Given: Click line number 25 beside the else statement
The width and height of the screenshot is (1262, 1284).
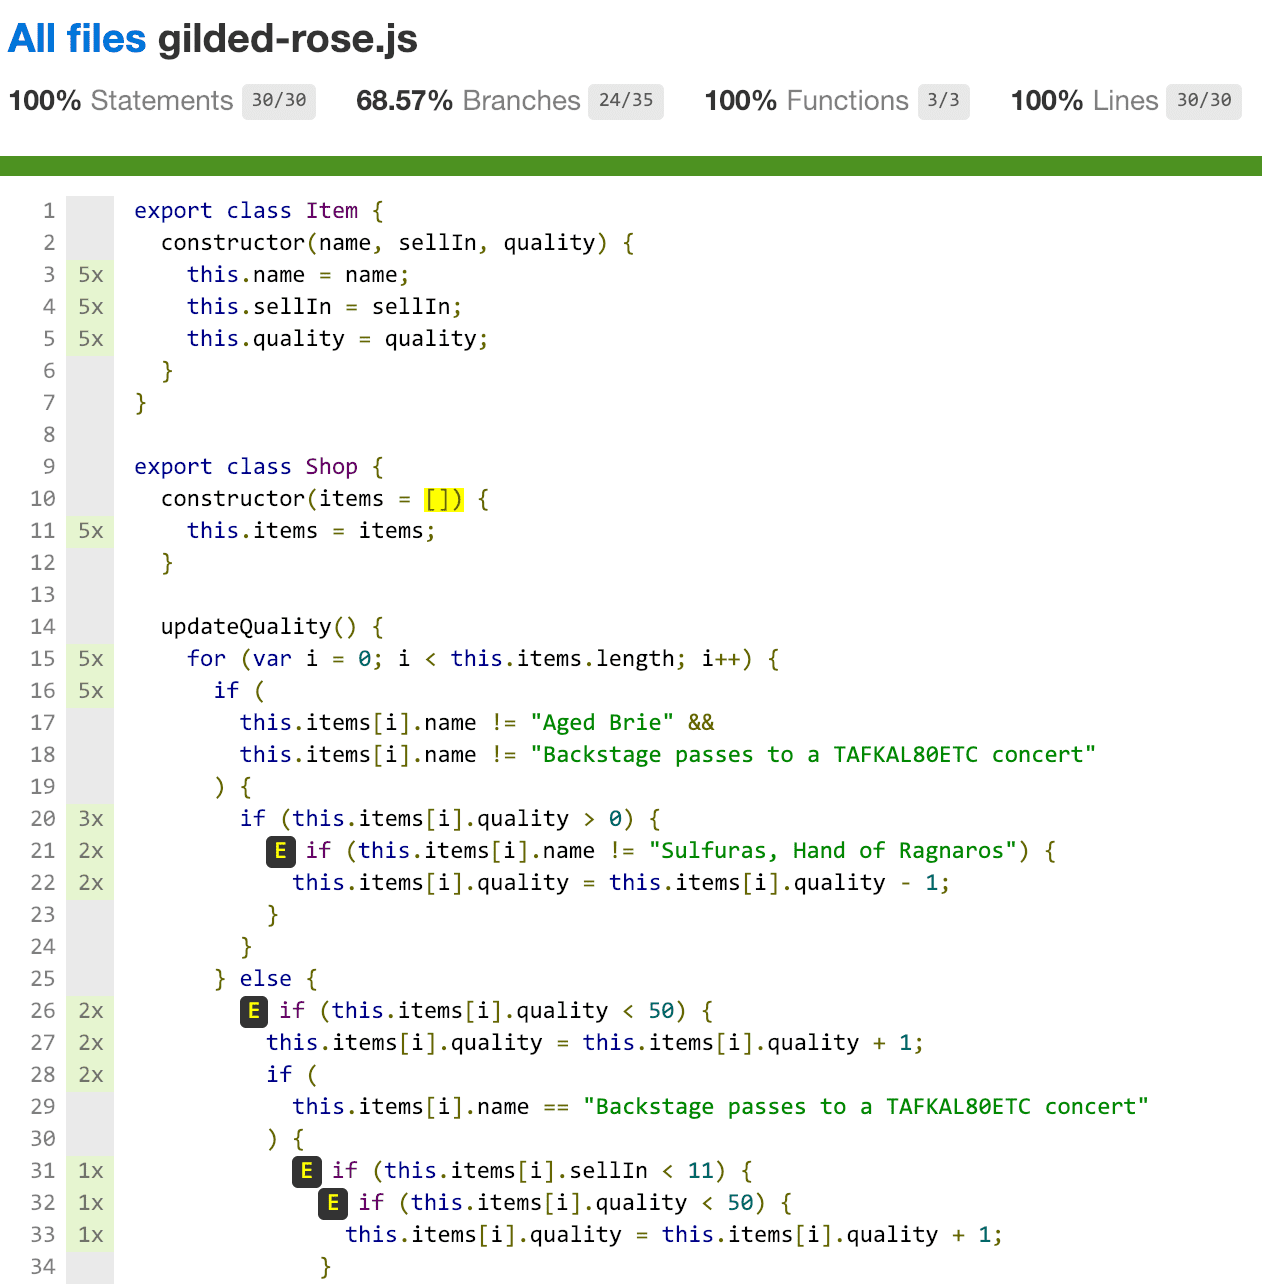Looking at the screenshot, I should point(42,979).
